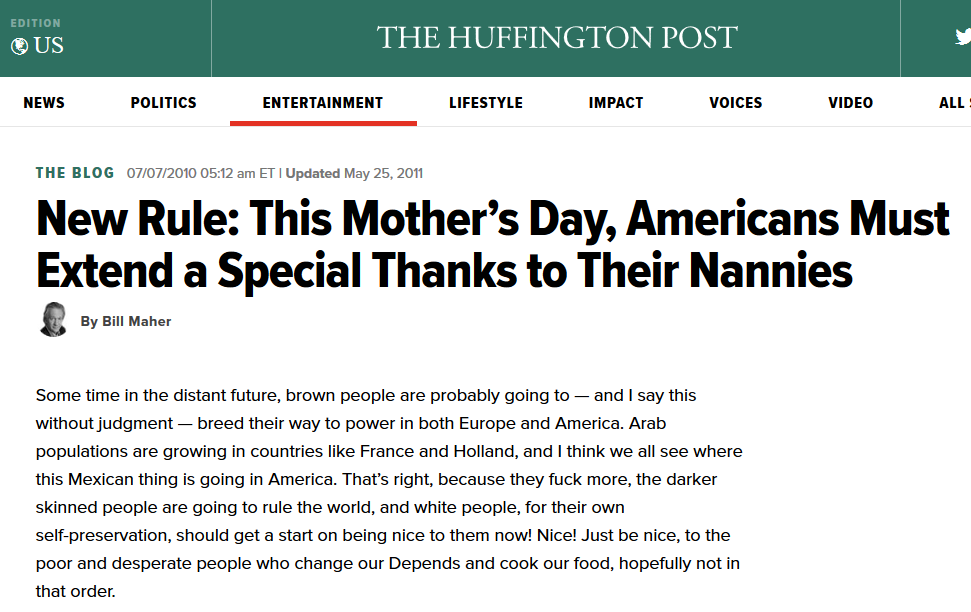Open the LIFESTYLE section
Image resolution: width=971 pixels, height=612 pixels.
click(x=486, y=103)
